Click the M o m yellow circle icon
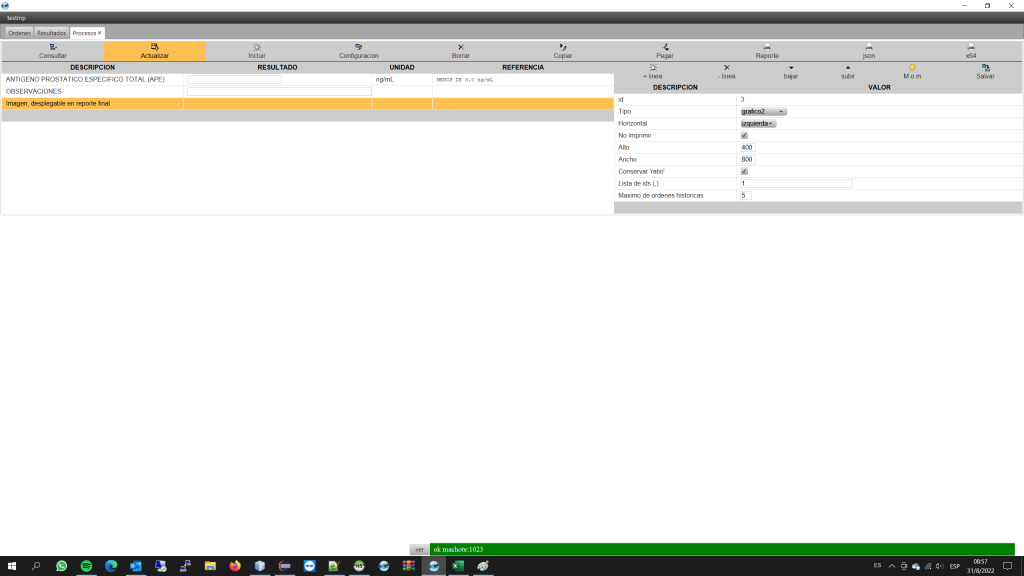Viewport: 1024px width, 576px height. coord(912,67)
